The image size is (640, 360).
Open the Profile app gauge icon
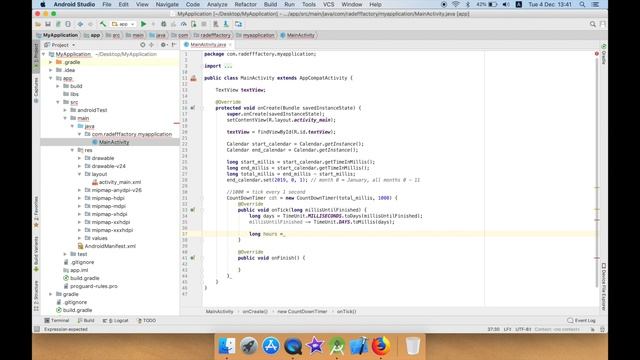point(183,24)
